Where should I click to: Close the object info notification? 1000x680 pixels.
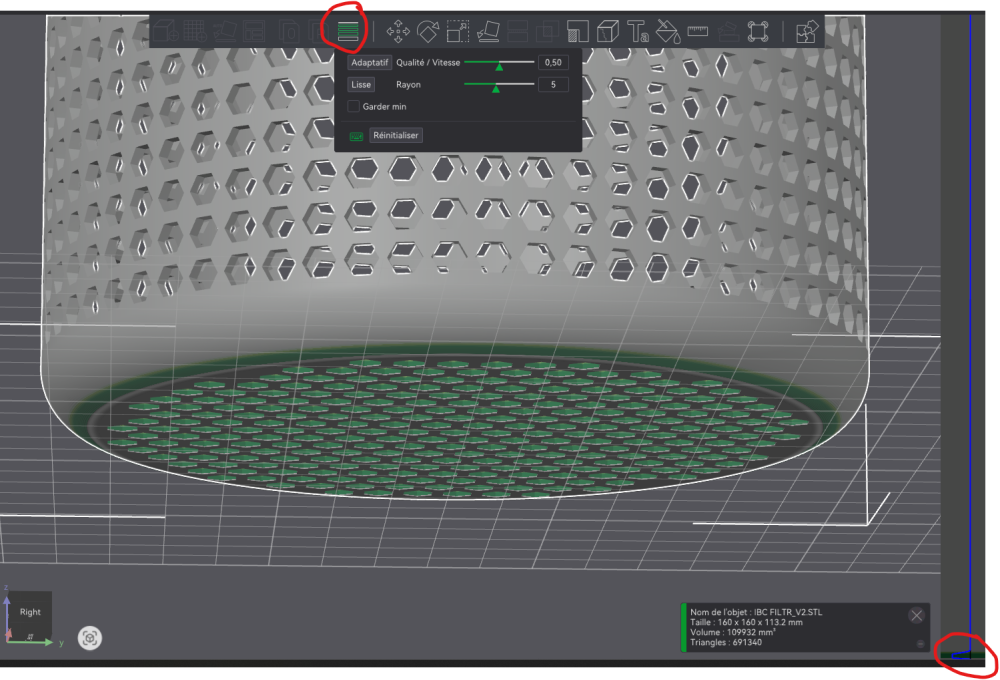(916, 616)
